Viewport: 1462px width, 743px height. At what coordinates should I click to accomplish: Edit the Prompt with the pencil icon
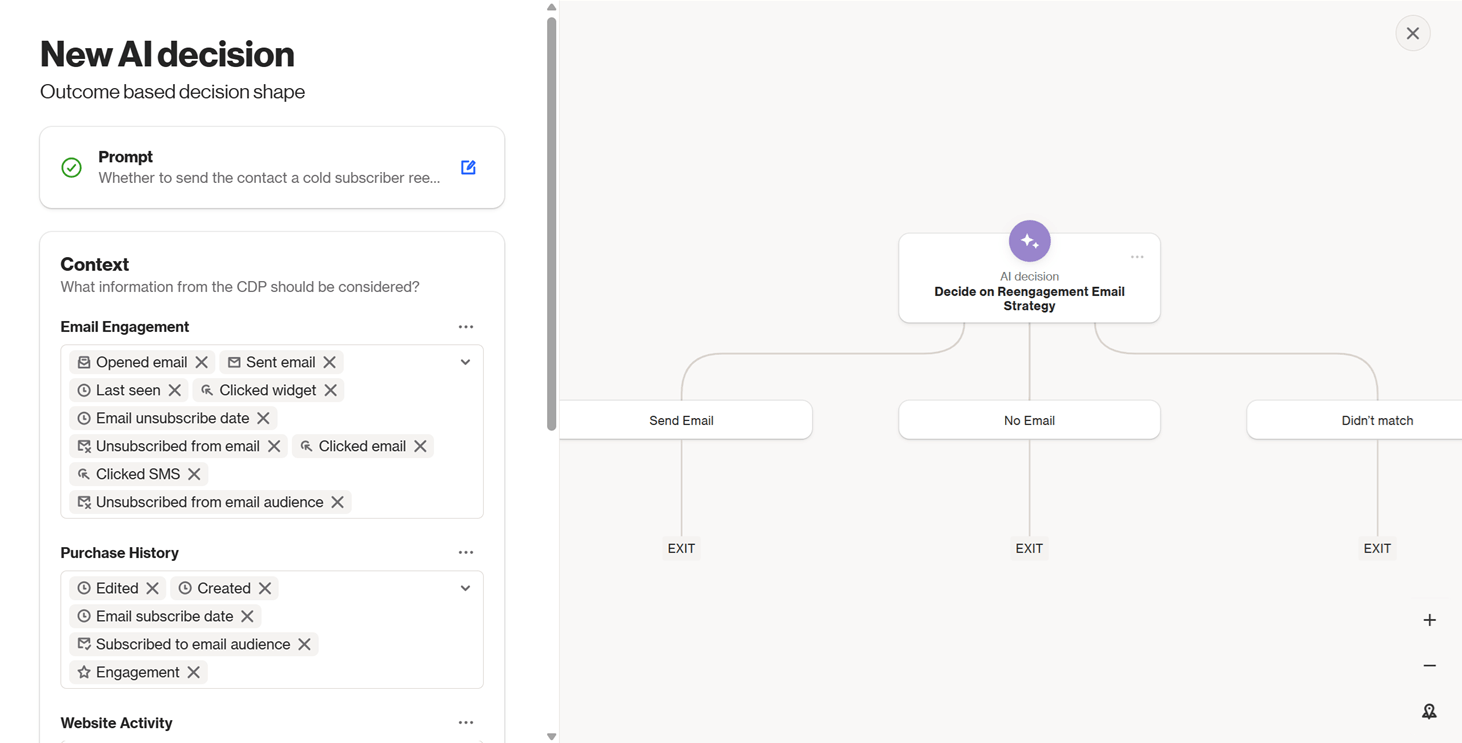tap(468, 167)
